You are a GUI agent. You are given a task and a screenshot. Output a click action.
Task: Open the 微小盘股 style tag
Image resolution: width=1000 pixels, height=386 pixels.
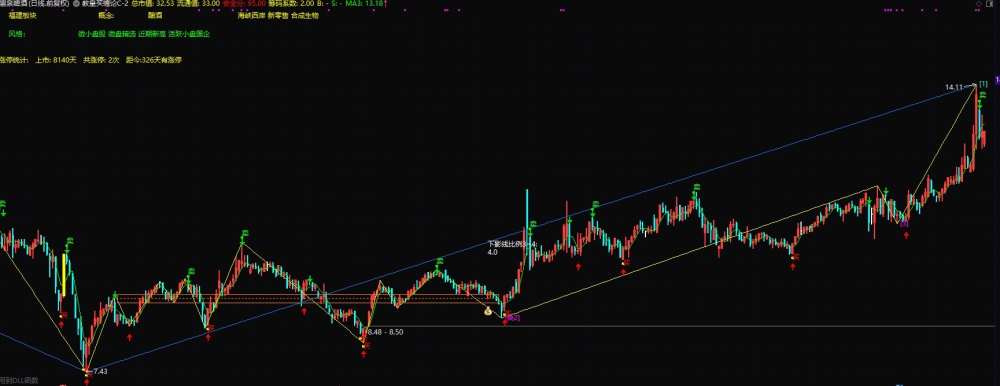click(x=91, y=33)
